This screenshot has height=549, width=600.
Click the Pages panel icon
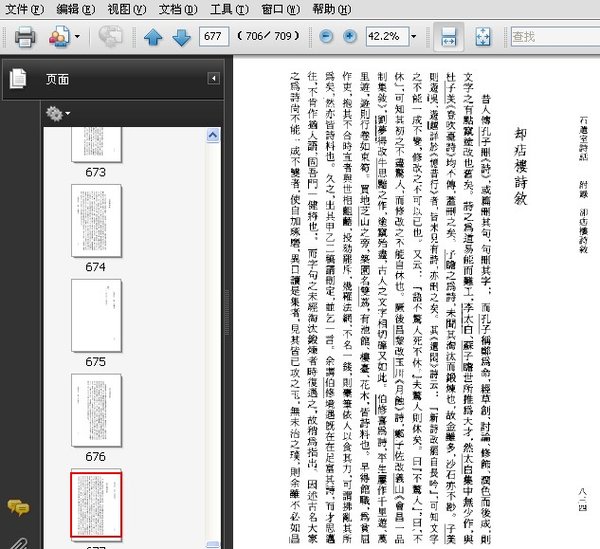(x=18, y=78)
